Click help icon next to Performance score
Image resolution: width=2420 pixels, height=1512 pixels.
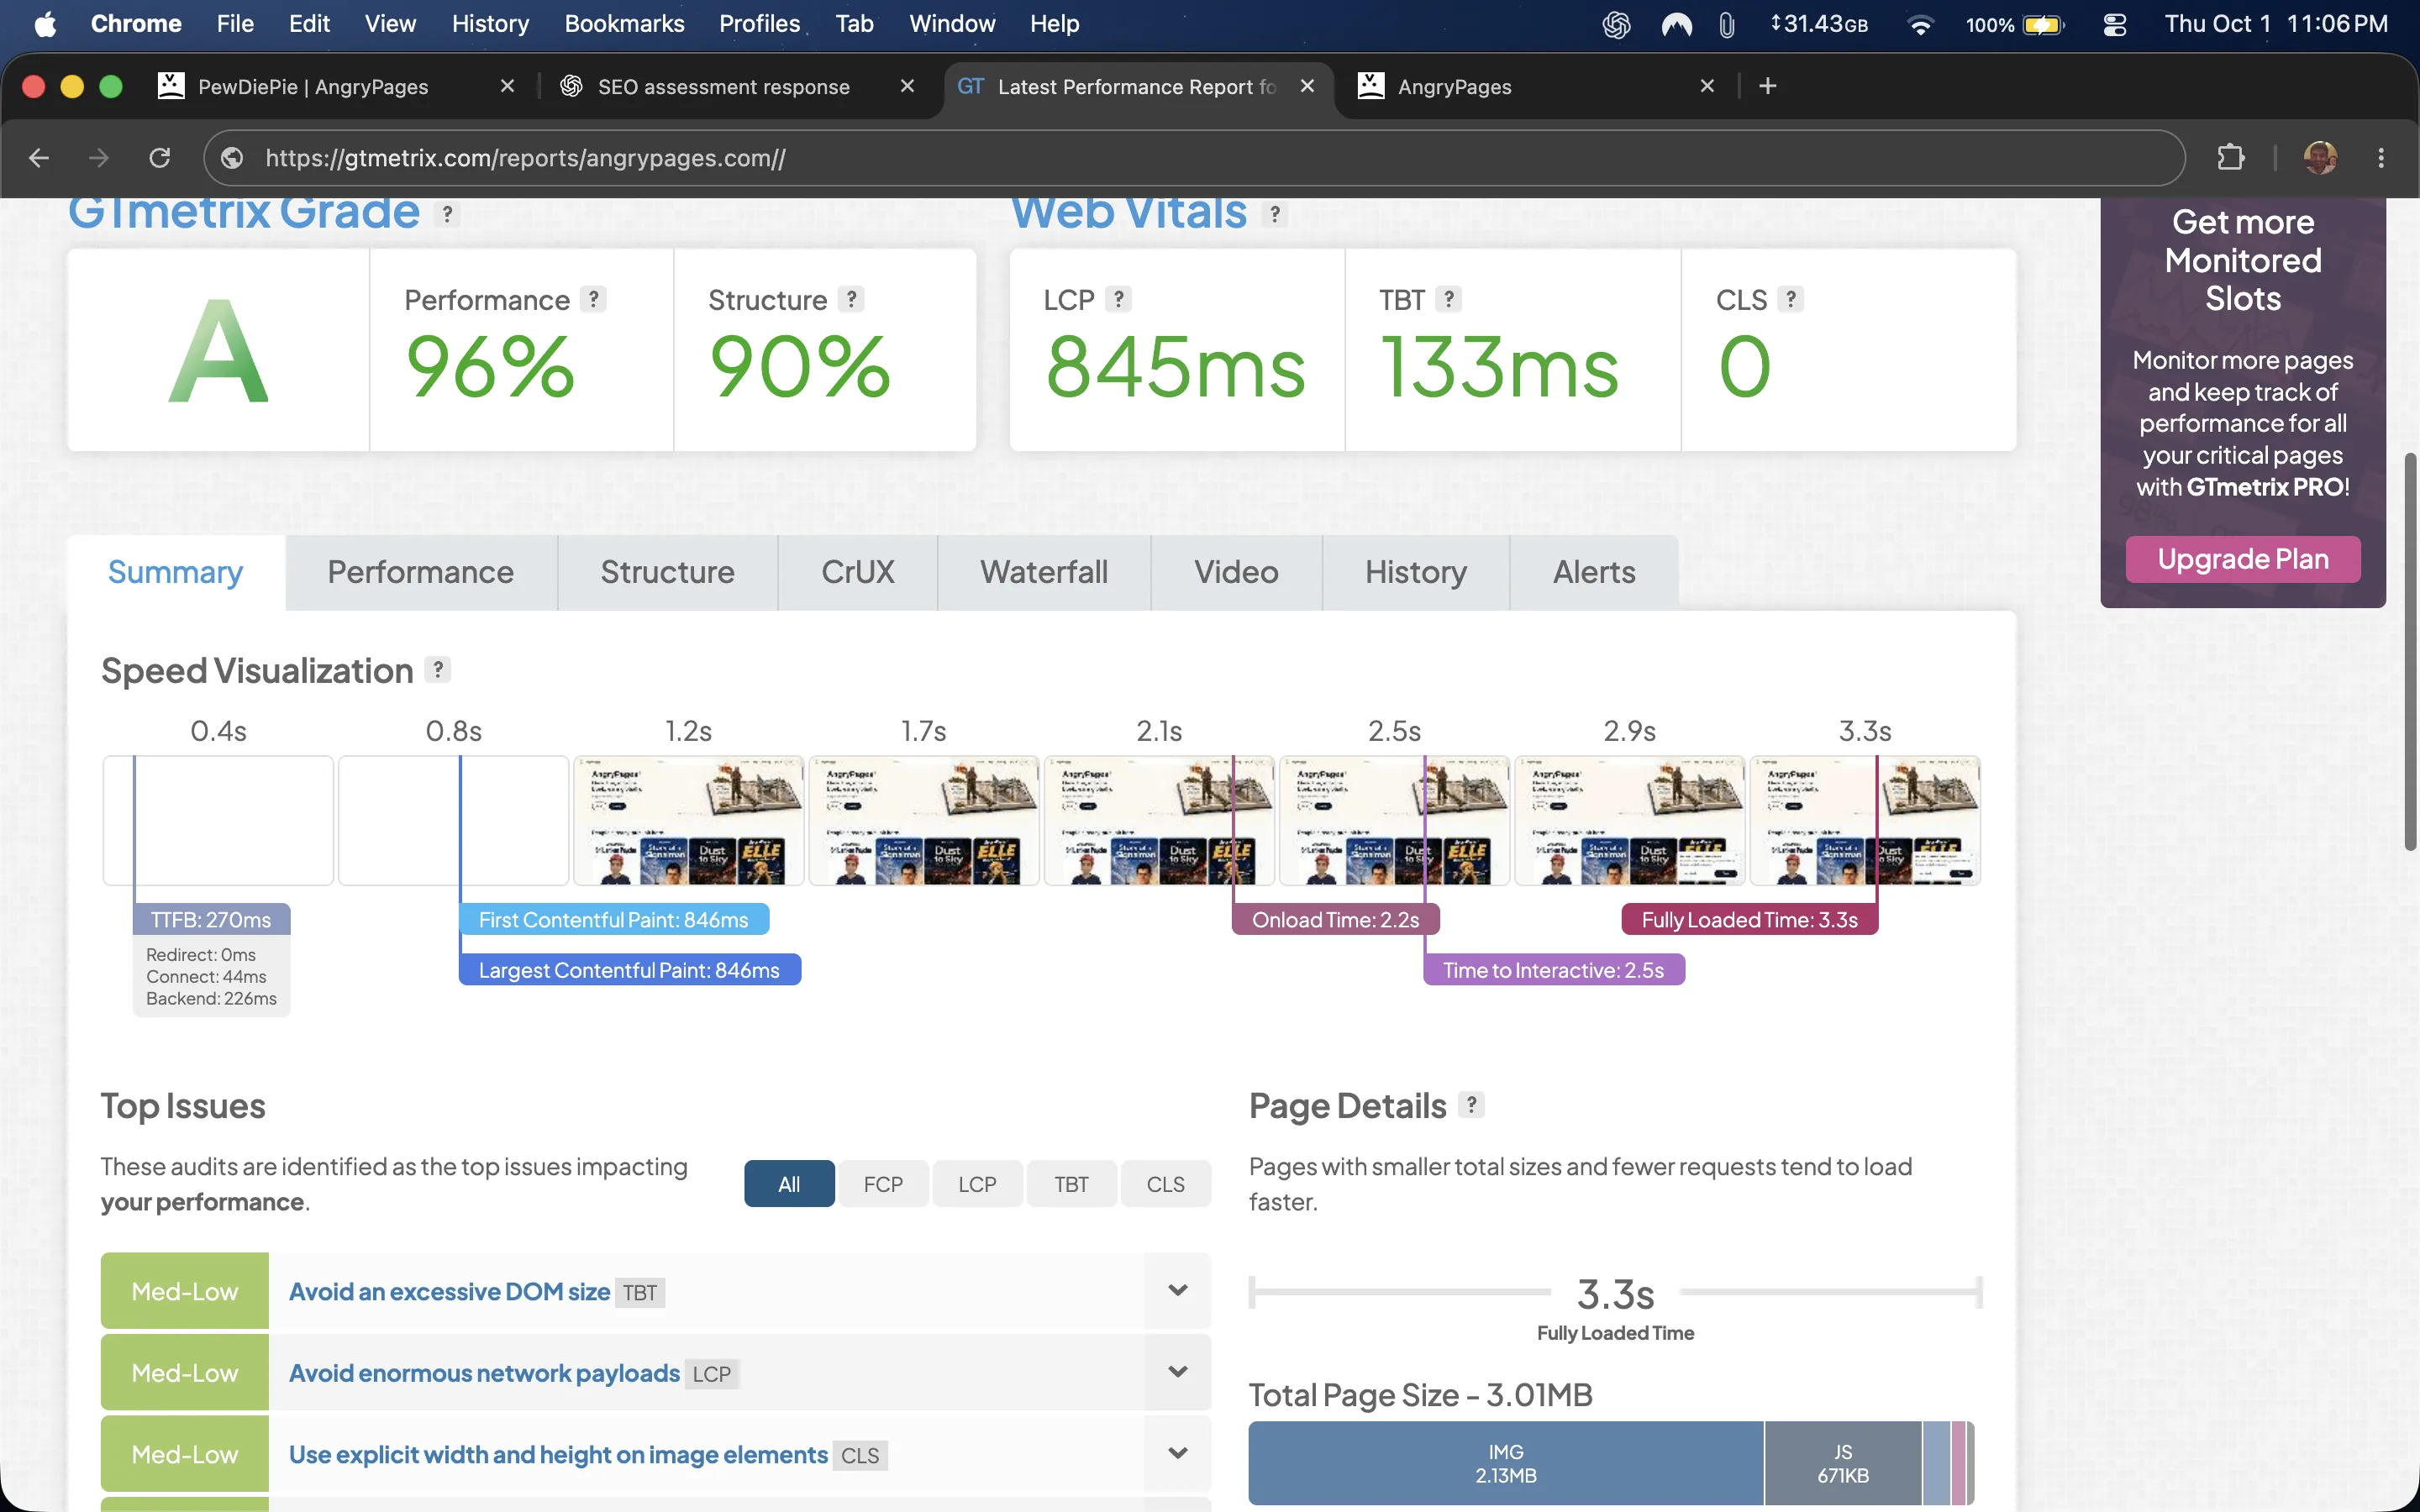coord(594,299)
